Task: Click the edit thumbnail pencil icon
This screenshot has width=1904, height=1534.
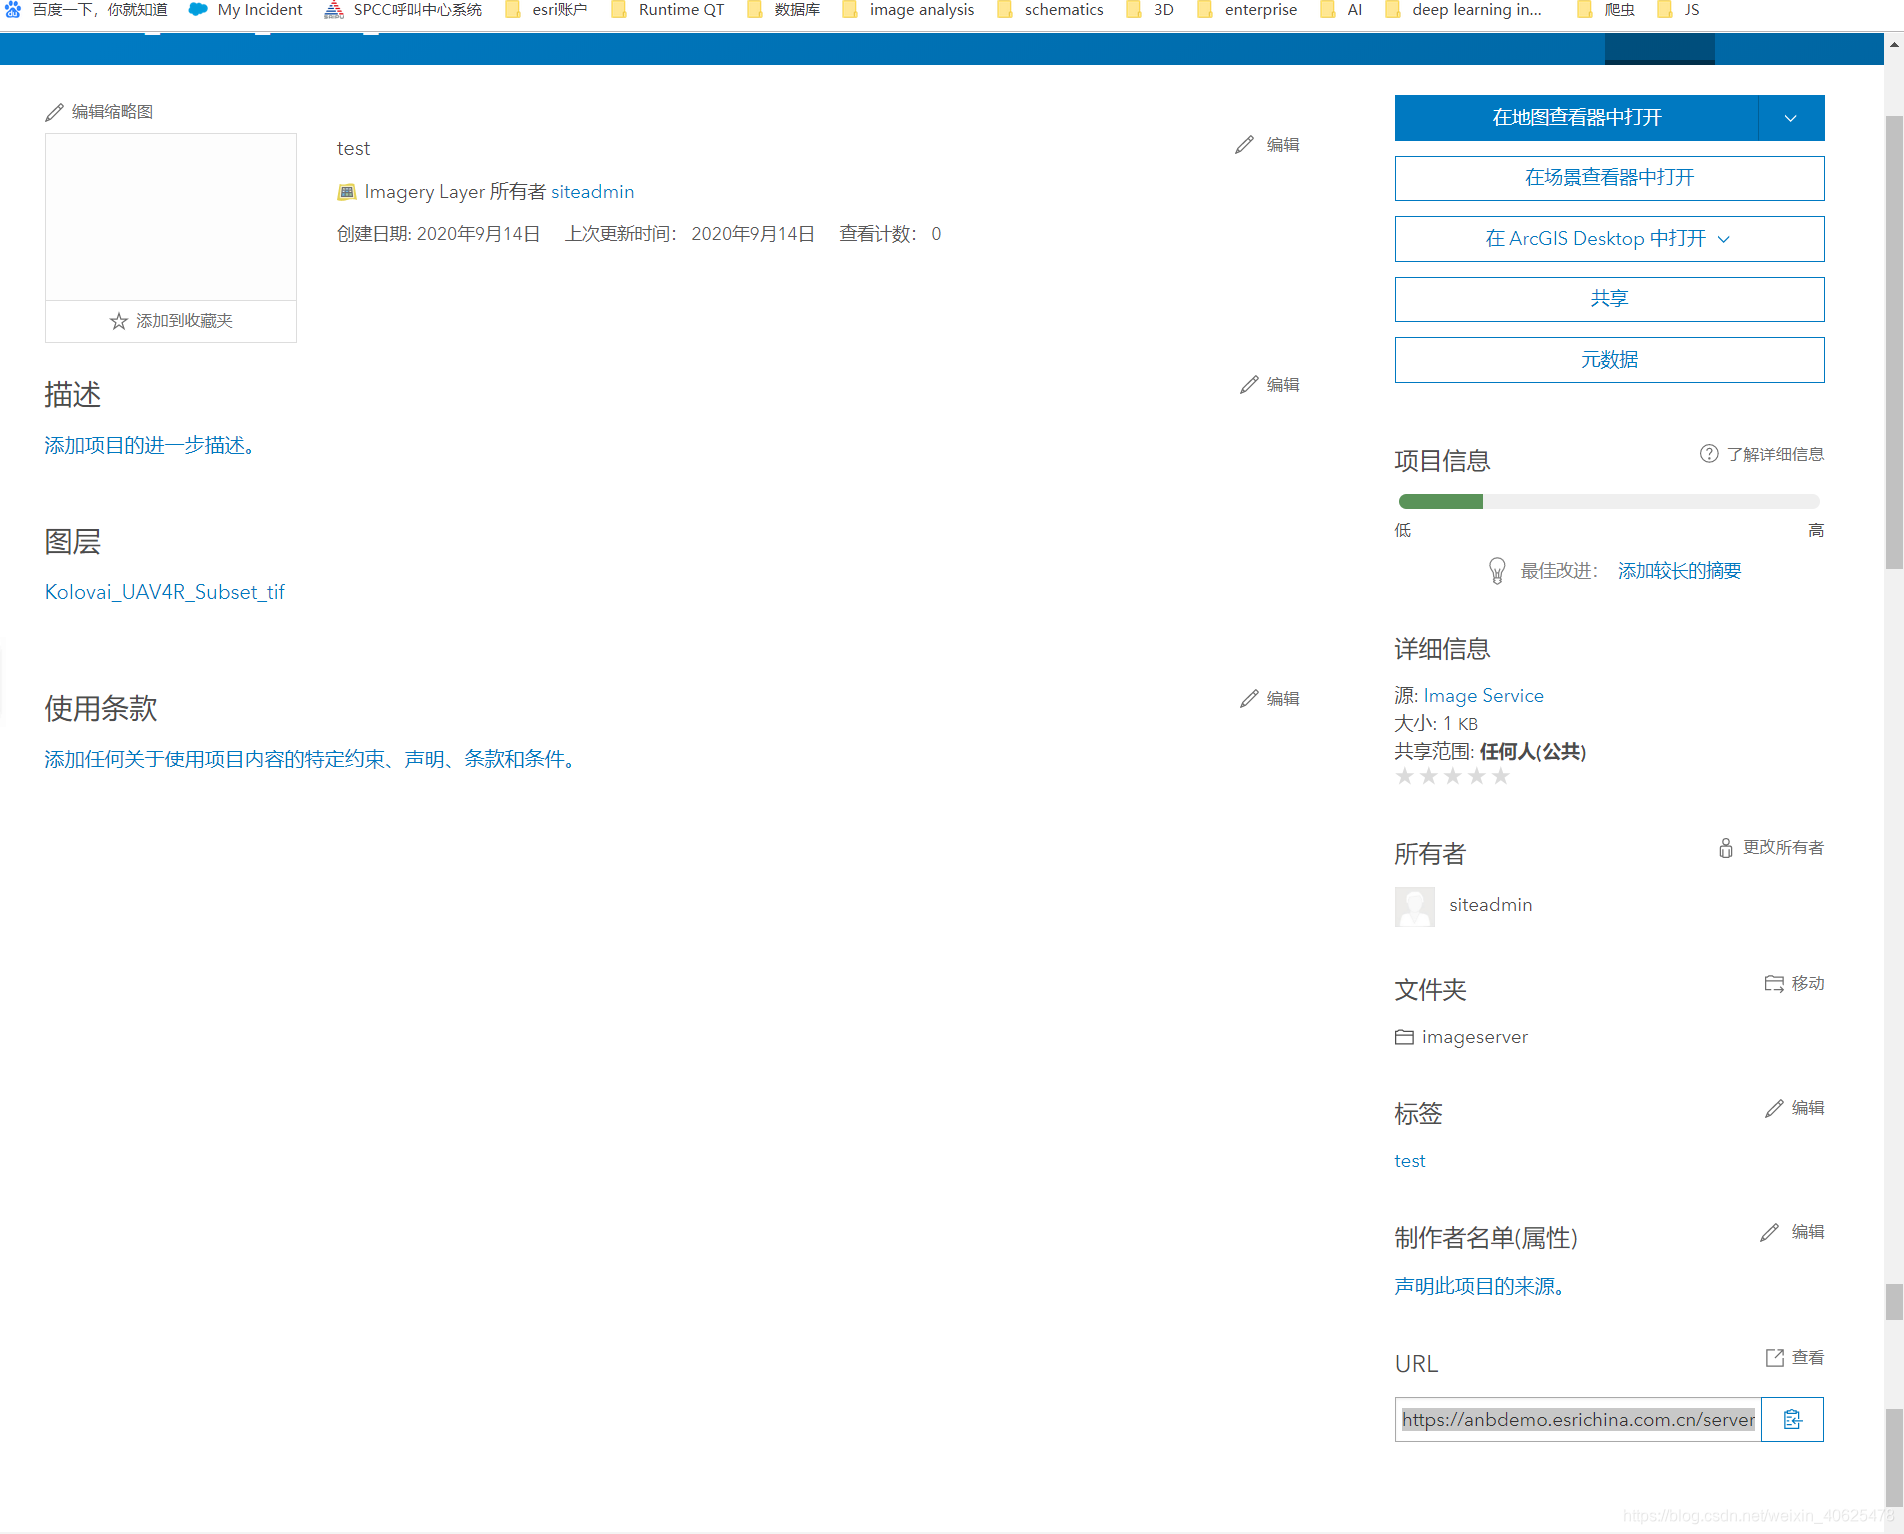Action: click(x=54, y=112)
